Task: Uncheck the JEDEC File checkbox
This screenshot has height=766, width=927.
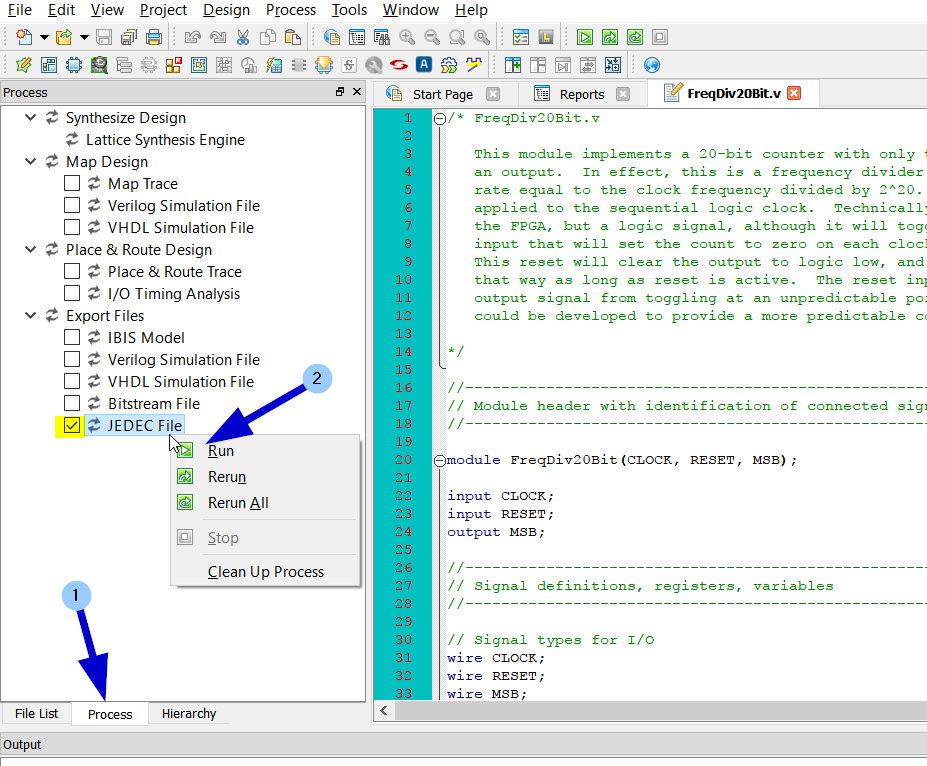Action: [x=72, y=425]
